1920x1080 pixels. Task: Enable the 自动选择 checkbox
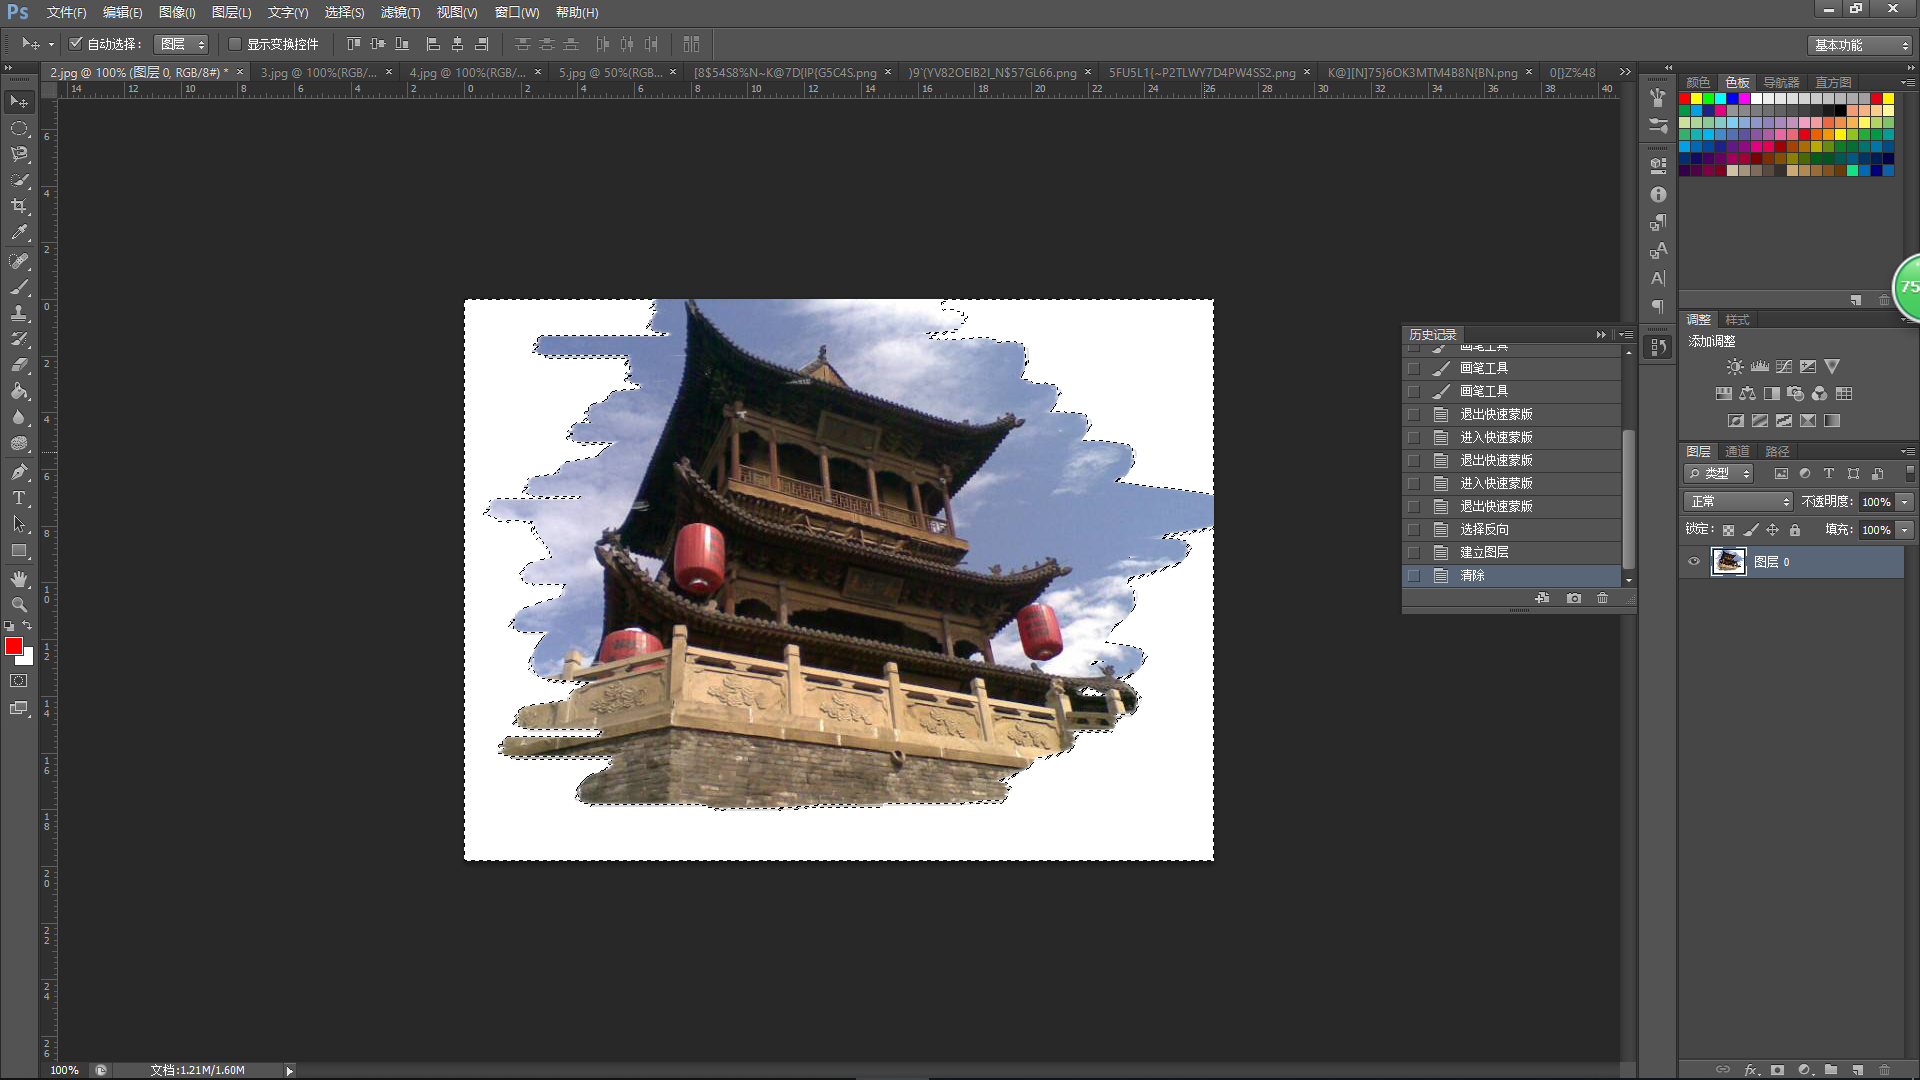[76, 43]
